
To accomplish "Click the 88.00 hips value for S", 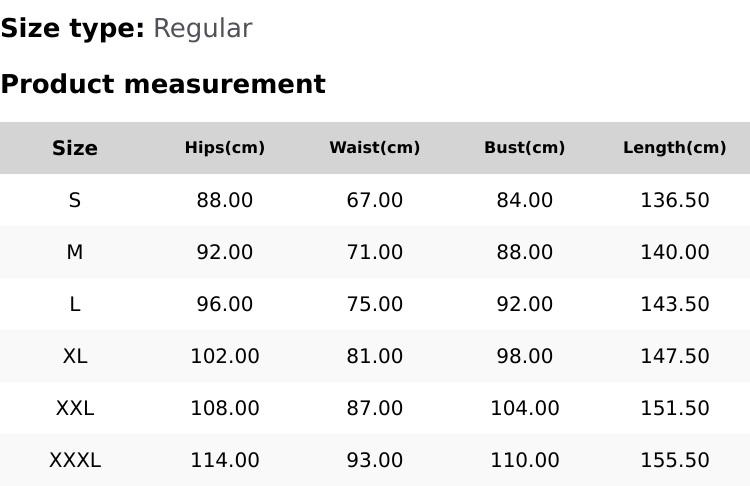I will (x=225, y=200).
